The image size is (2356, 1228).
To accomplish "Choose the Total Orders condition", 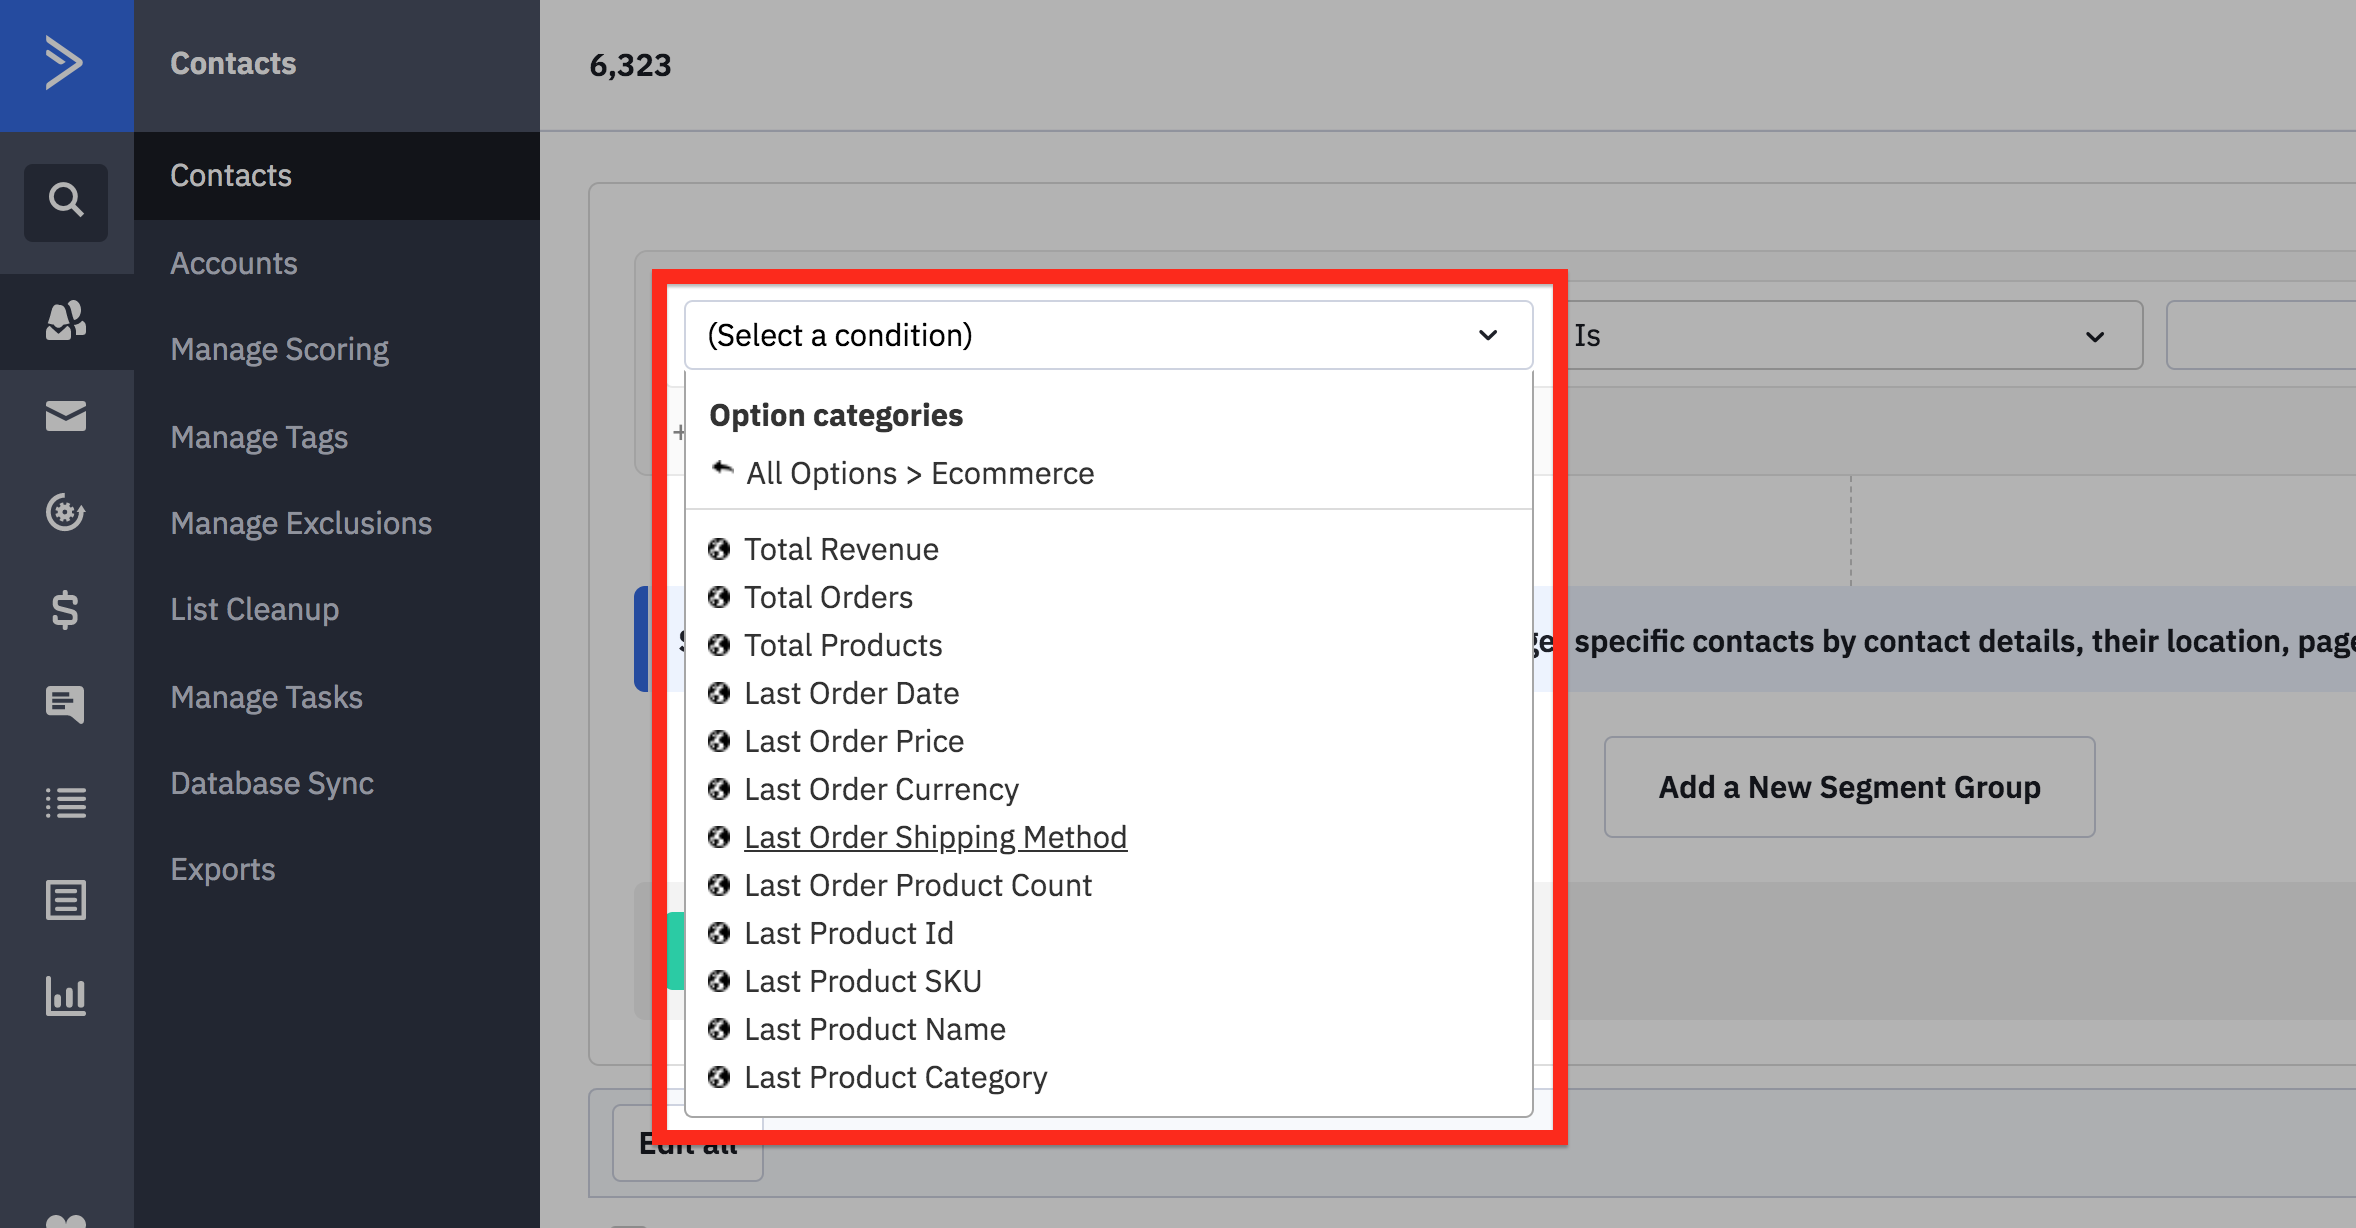I will point(828,597).
